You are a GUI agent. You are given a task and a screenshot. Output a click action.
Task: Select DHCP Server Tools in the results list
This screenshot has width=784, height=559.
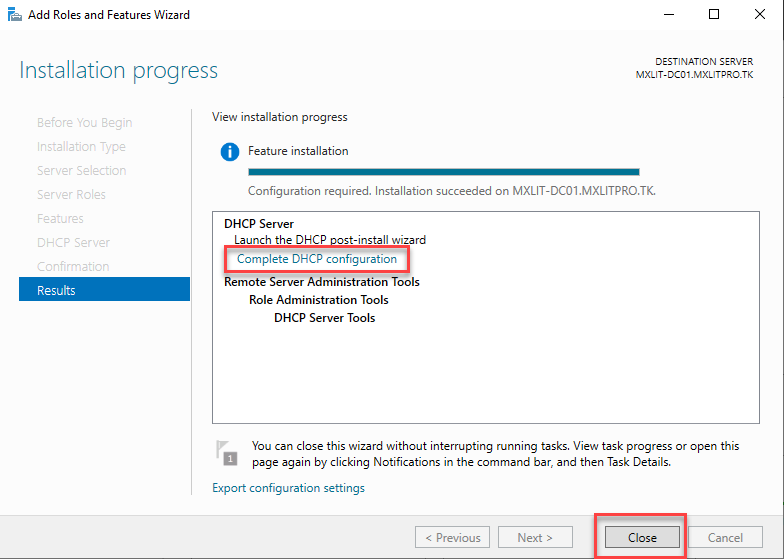point(324,318)
